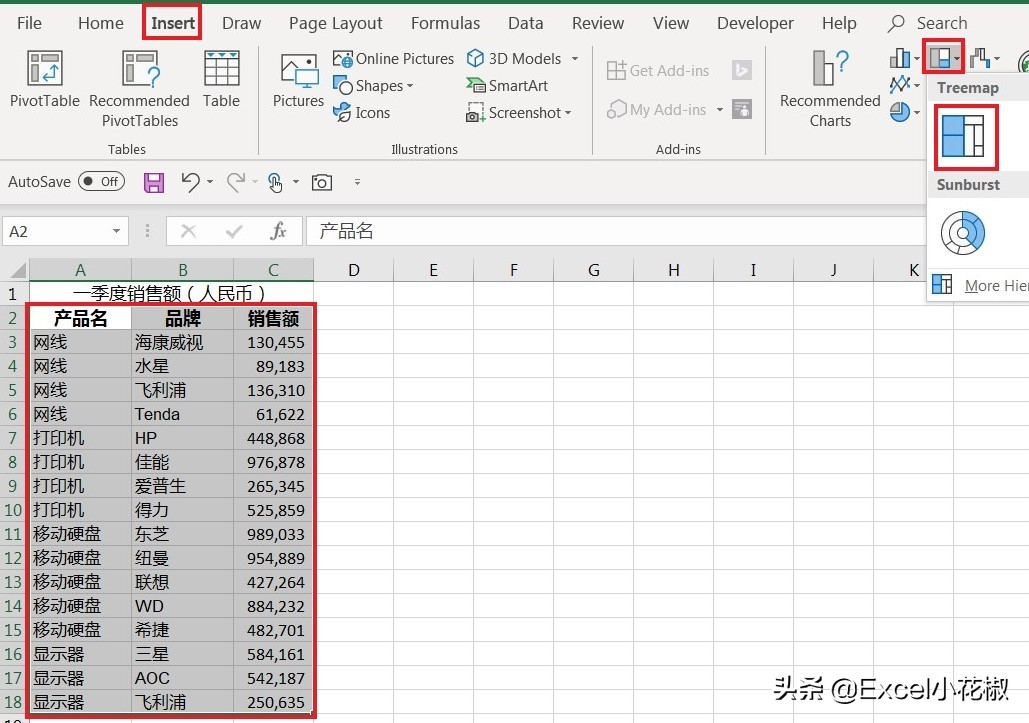
Task: Click the Save floppy disk icon
Action: 154,182
